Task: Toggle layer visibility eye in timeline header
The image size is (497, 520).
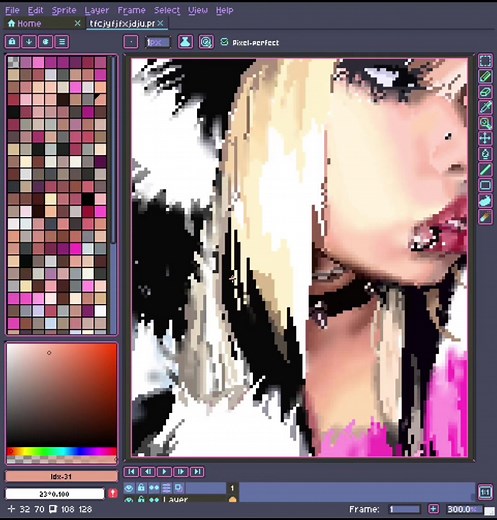Action: coord(129,488)
